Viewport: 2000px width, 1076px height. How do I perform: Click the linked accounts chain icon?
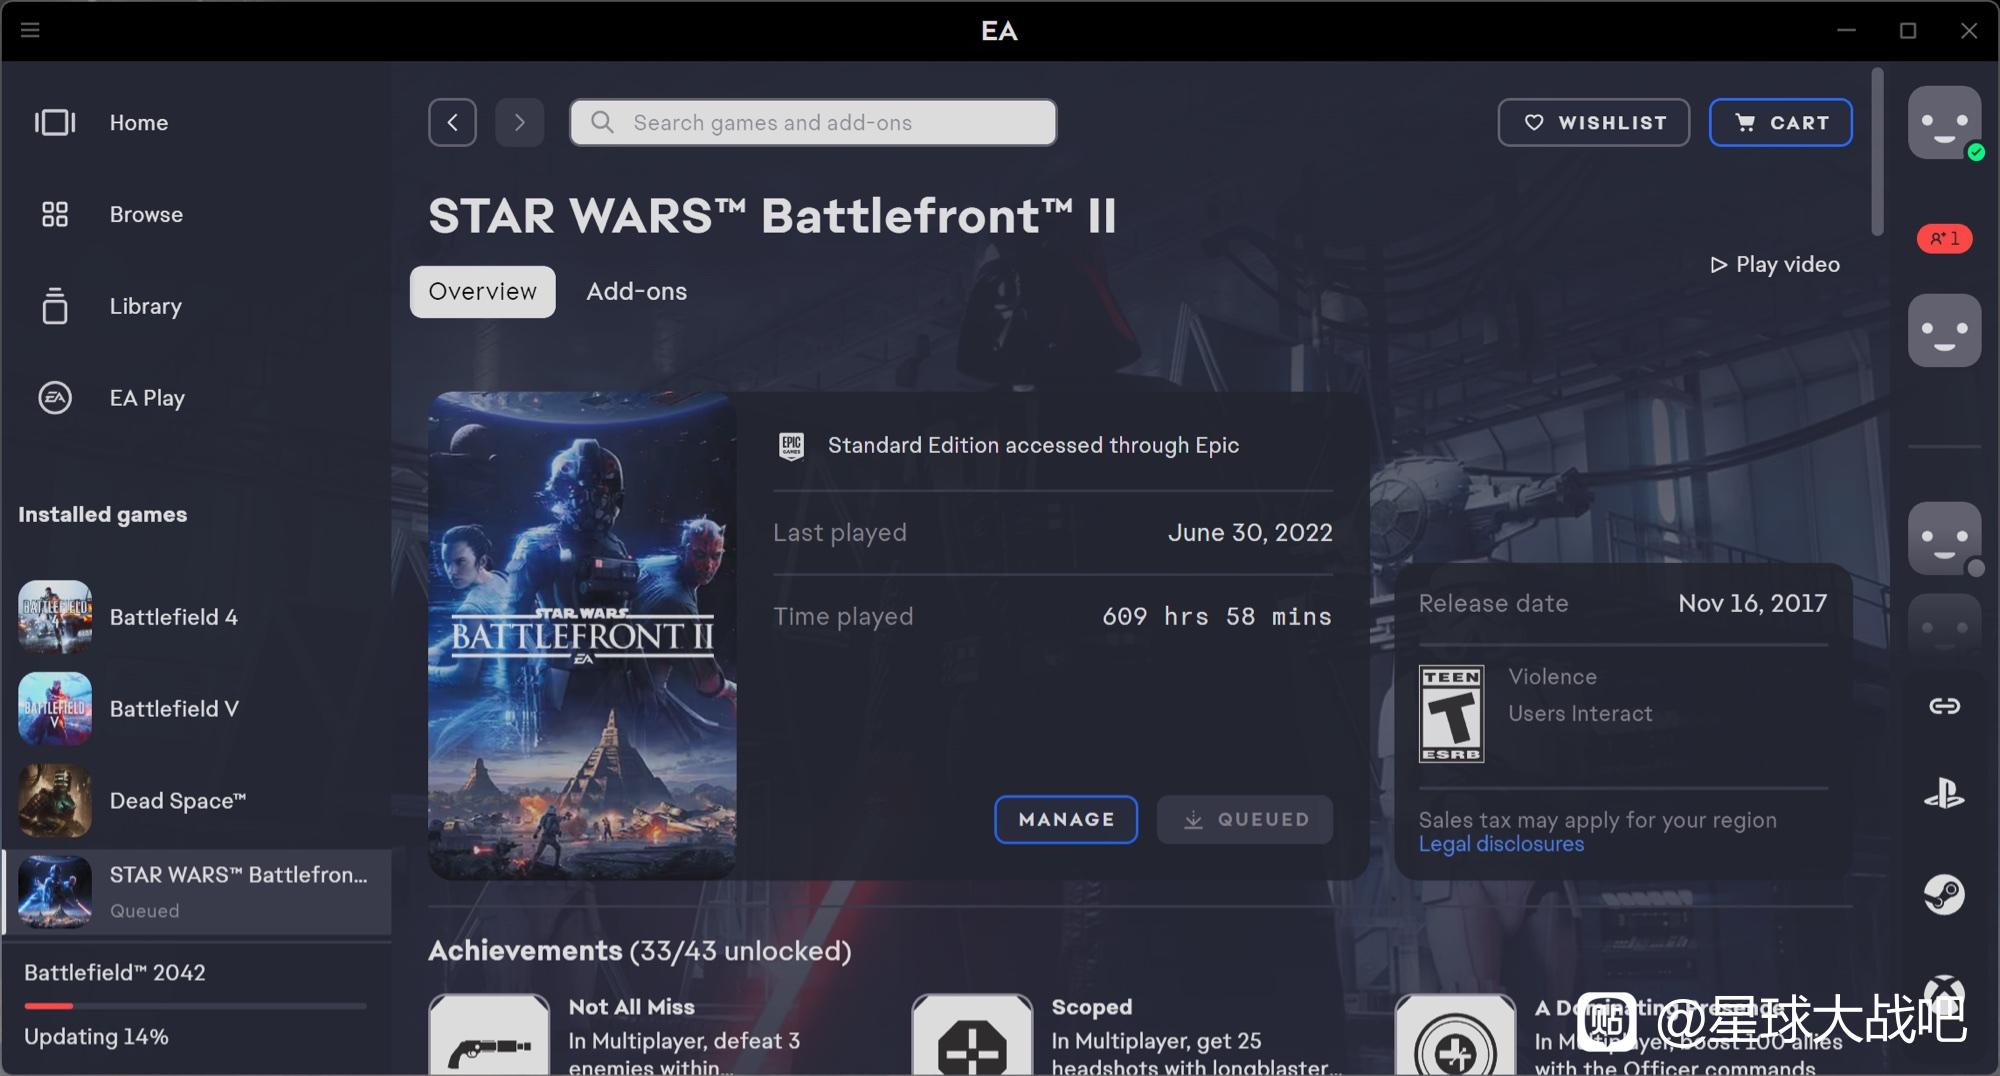(1944, 706)
